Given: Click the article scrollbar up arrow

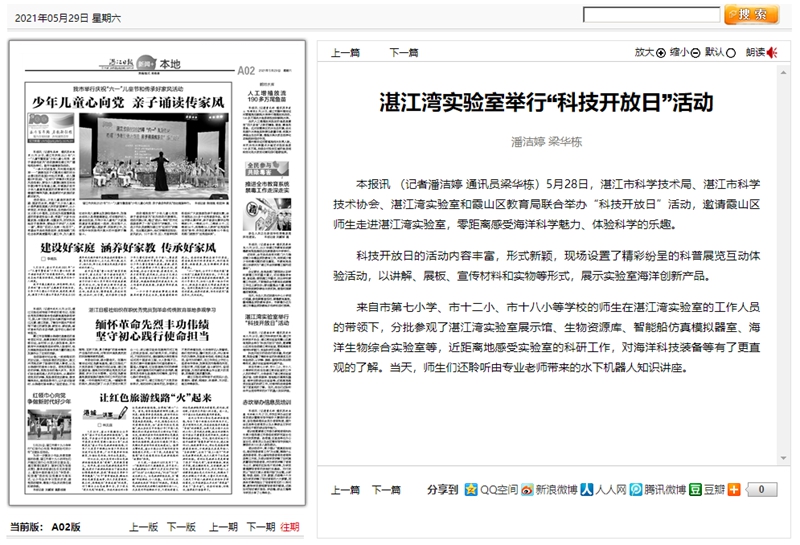Looking at the screenshot, I should click(784, 73).
